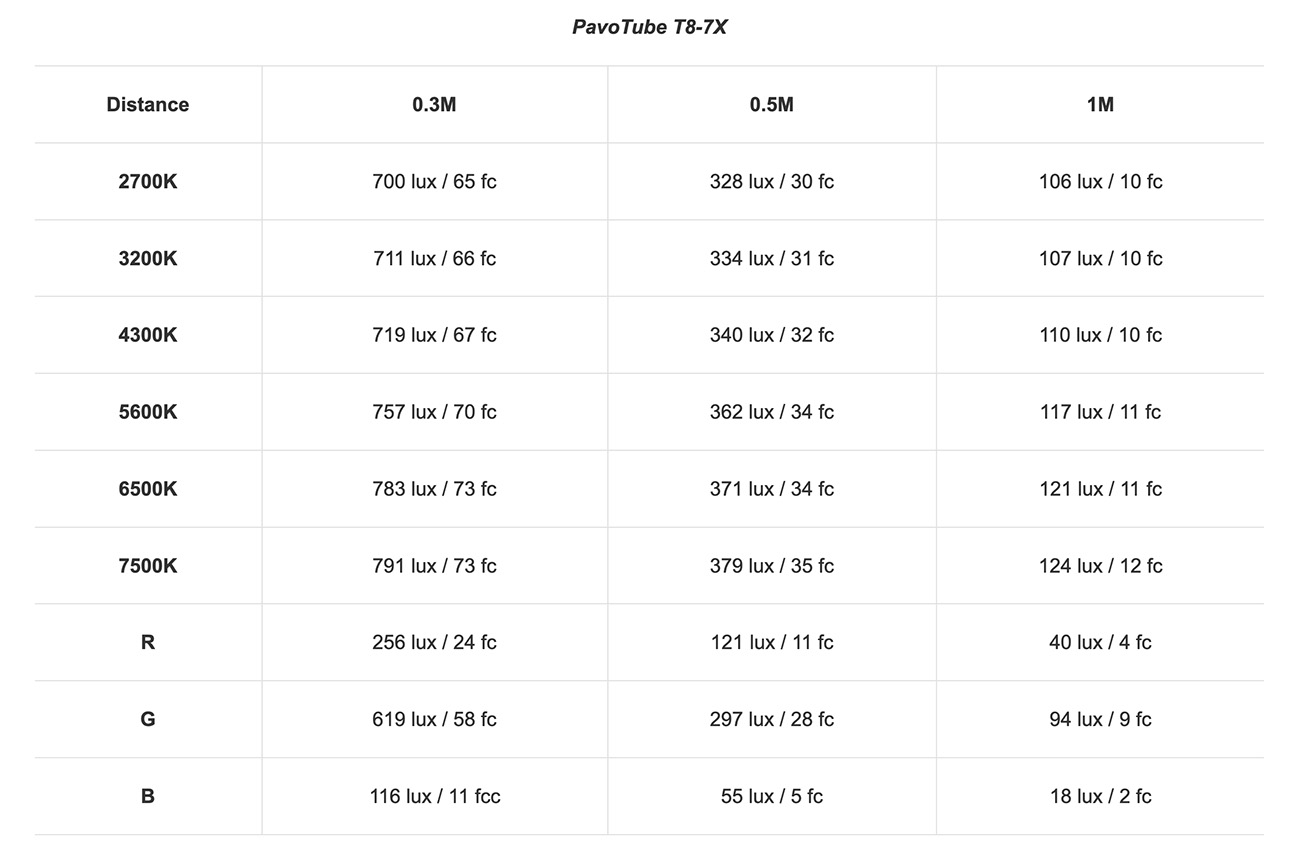The image size is (1300, 864).
Task: Select the 116 lux / 11 fcc cell
Action: click(434, 797)
